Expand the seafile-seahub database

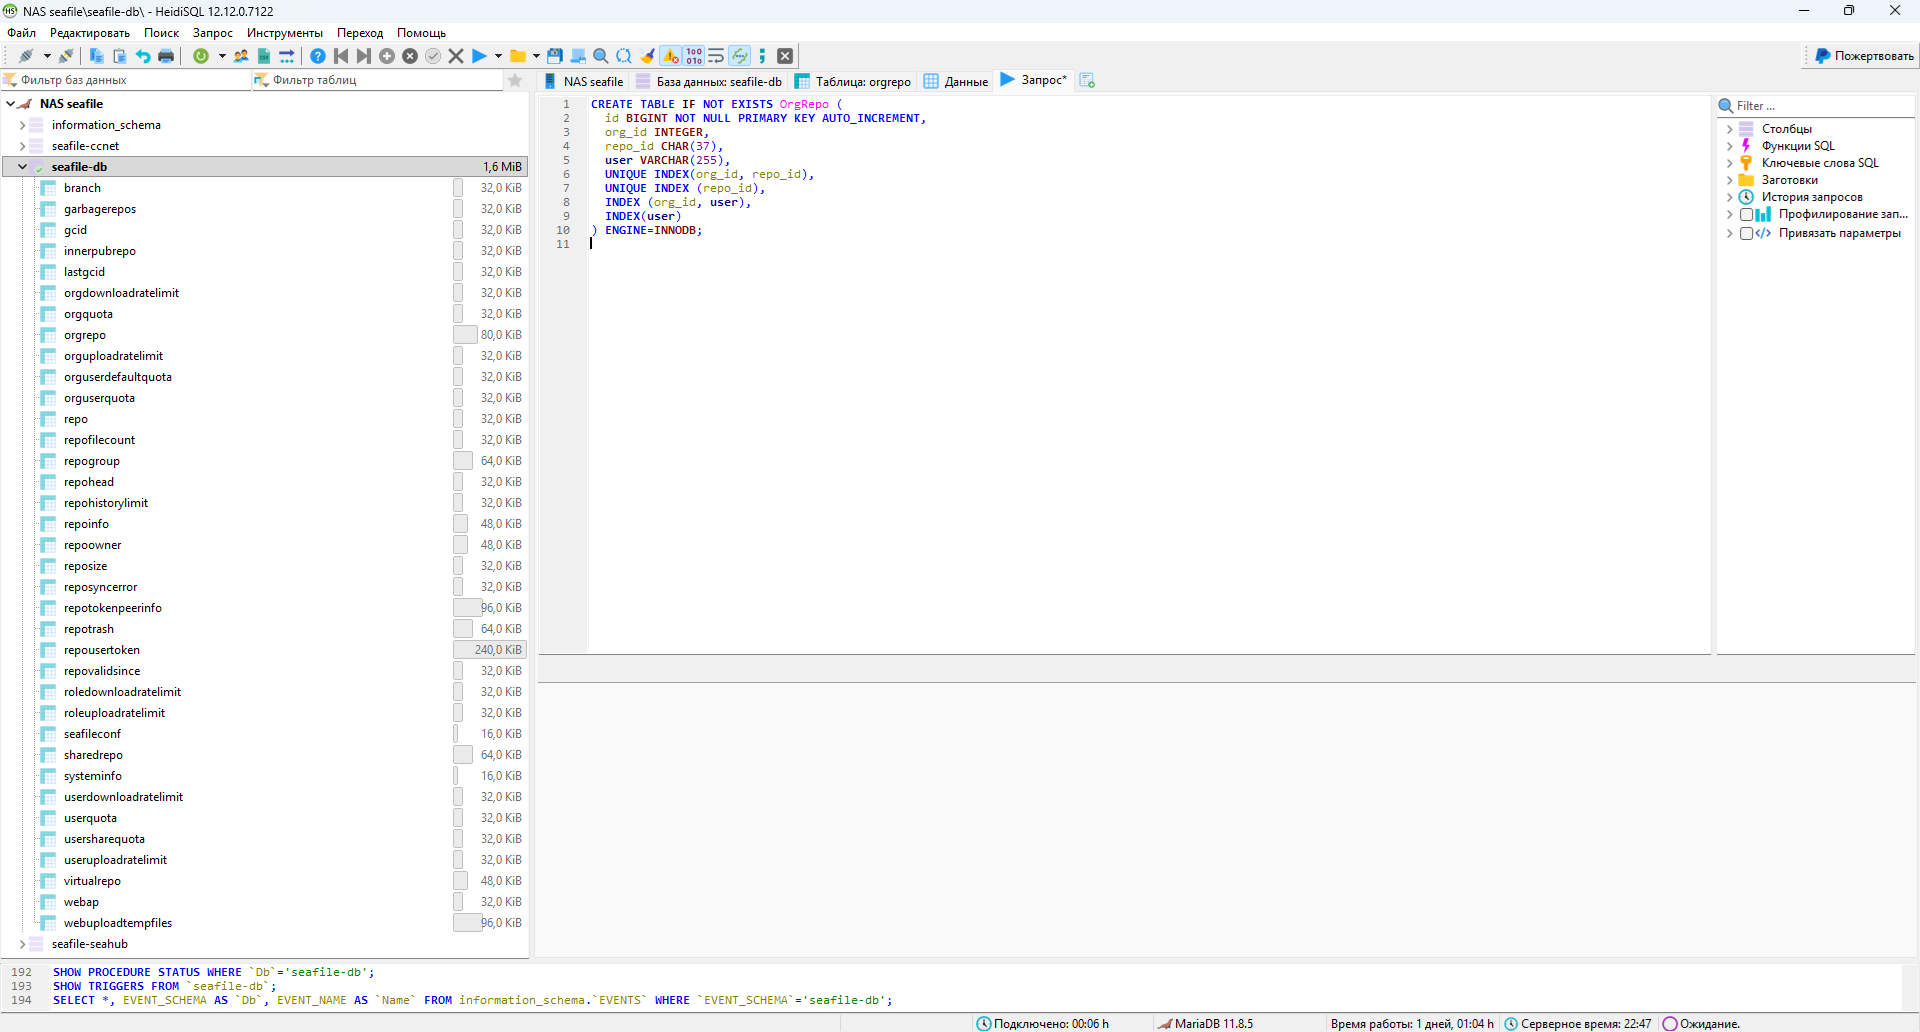point(22,944)
